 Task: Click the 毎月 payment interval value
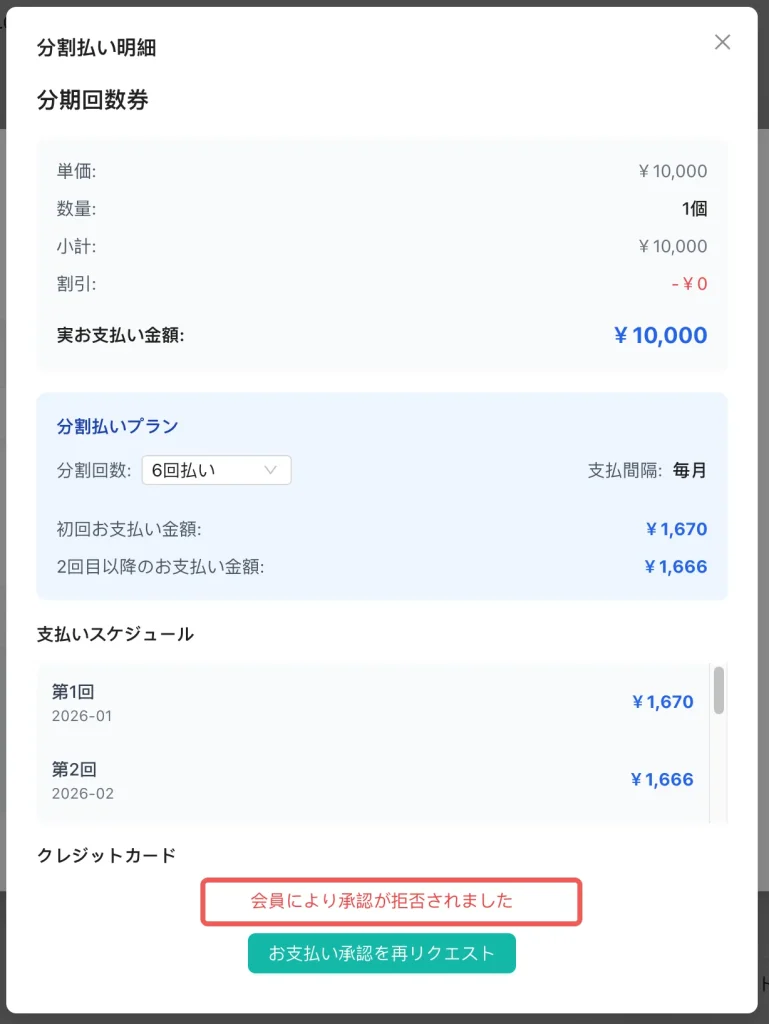click(690, 470)
